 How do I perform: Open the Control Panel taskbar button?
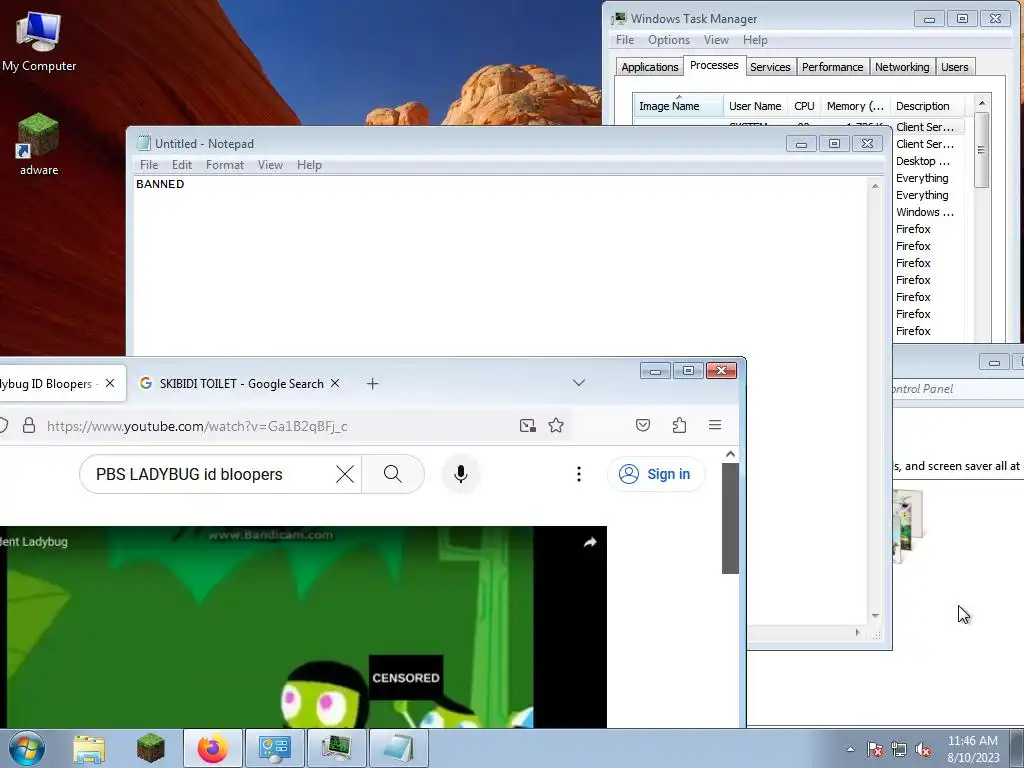coord(274,748)
